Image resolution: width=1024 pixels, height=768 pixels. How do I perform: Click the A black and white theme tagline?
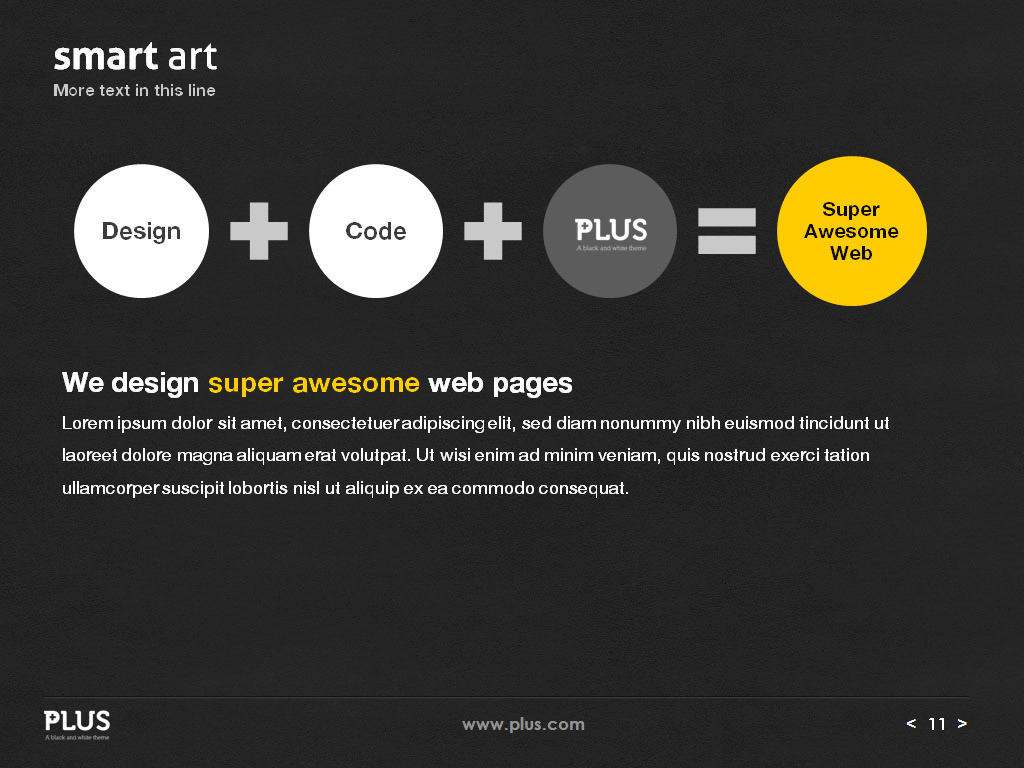77,736
